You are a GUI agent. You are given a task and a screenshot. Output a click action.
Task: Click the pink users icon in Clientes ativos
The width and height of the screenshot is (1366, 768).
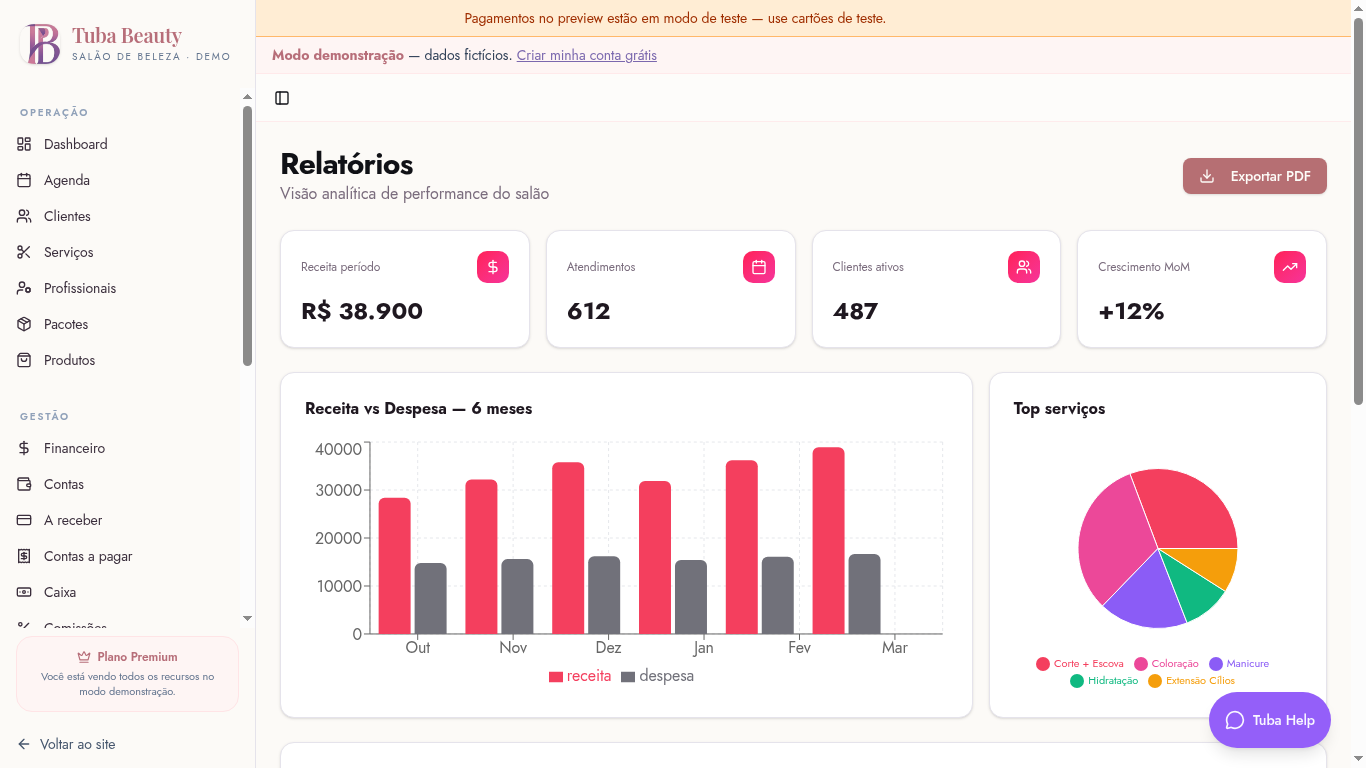[1024, 267]
